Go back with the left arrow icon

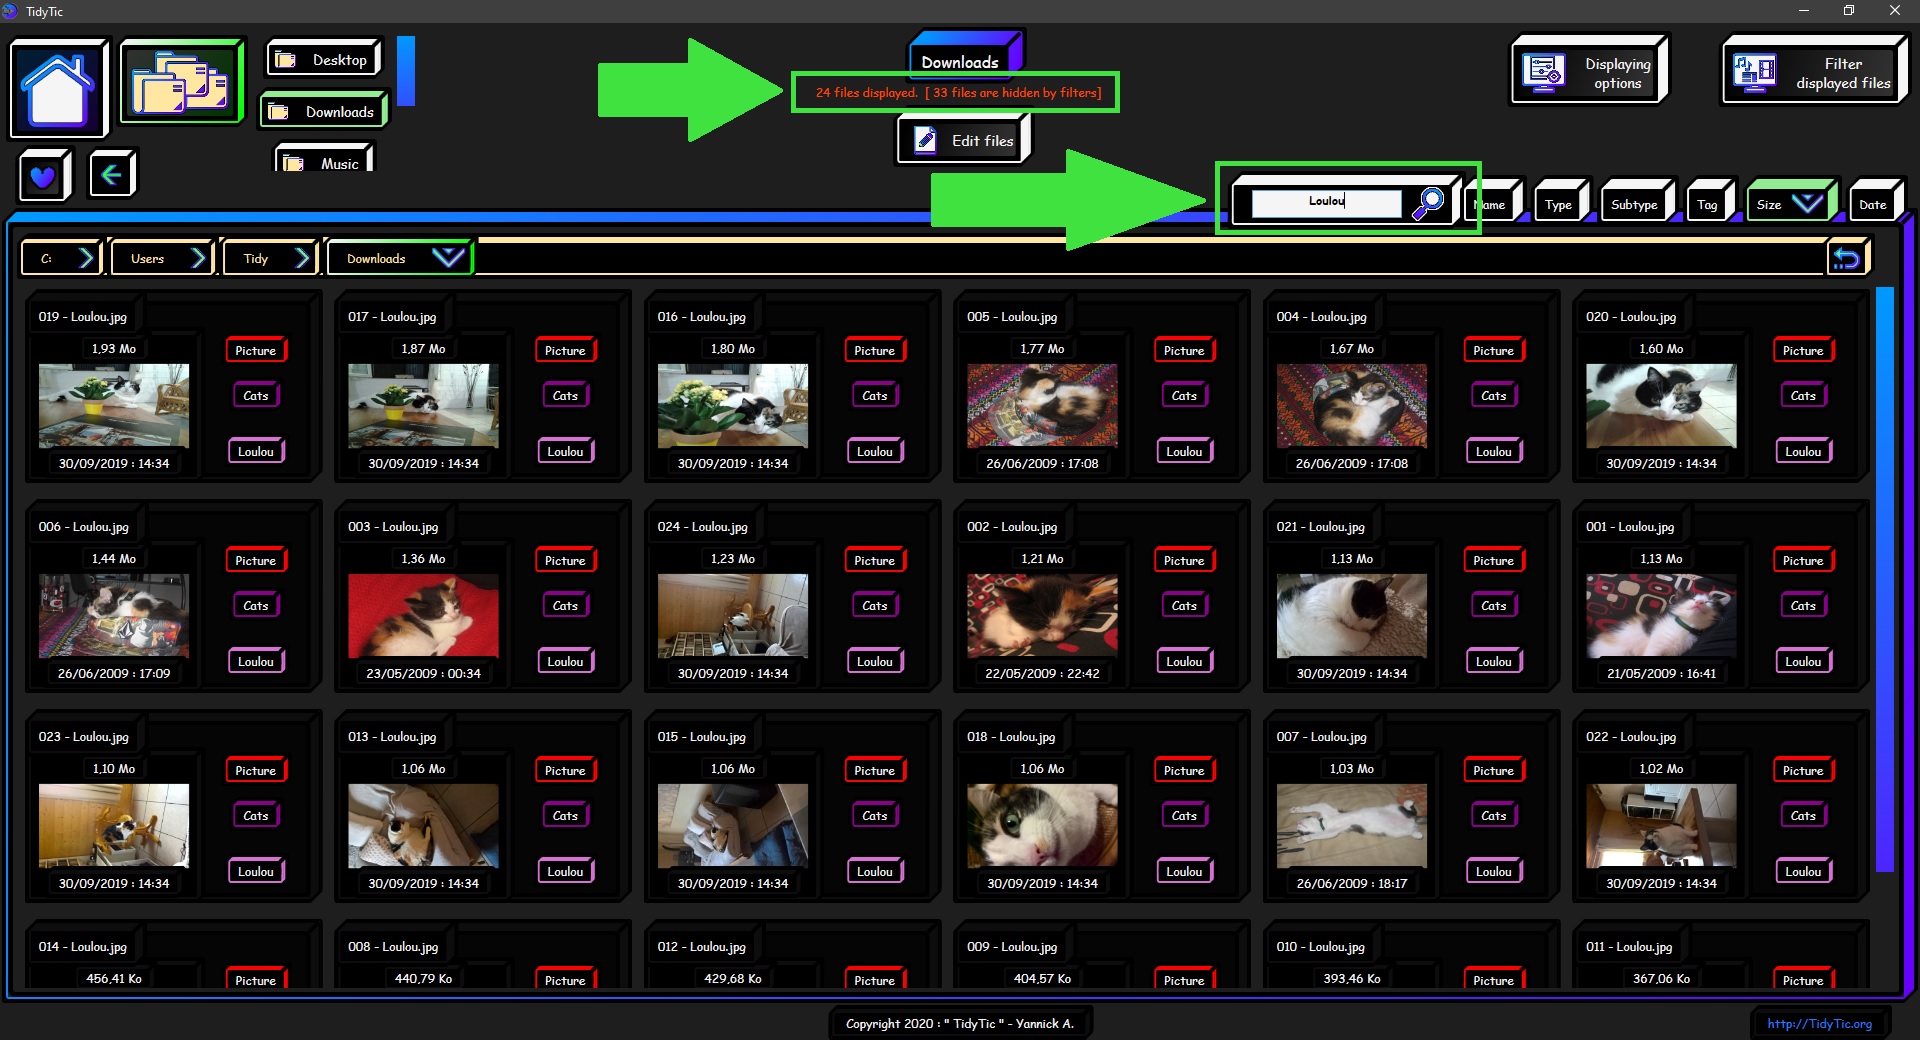click(112, 175)
